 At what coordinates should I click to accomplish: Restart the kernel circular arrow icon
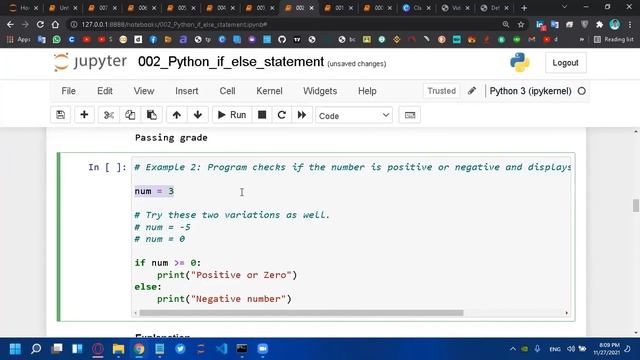point(282,115)
